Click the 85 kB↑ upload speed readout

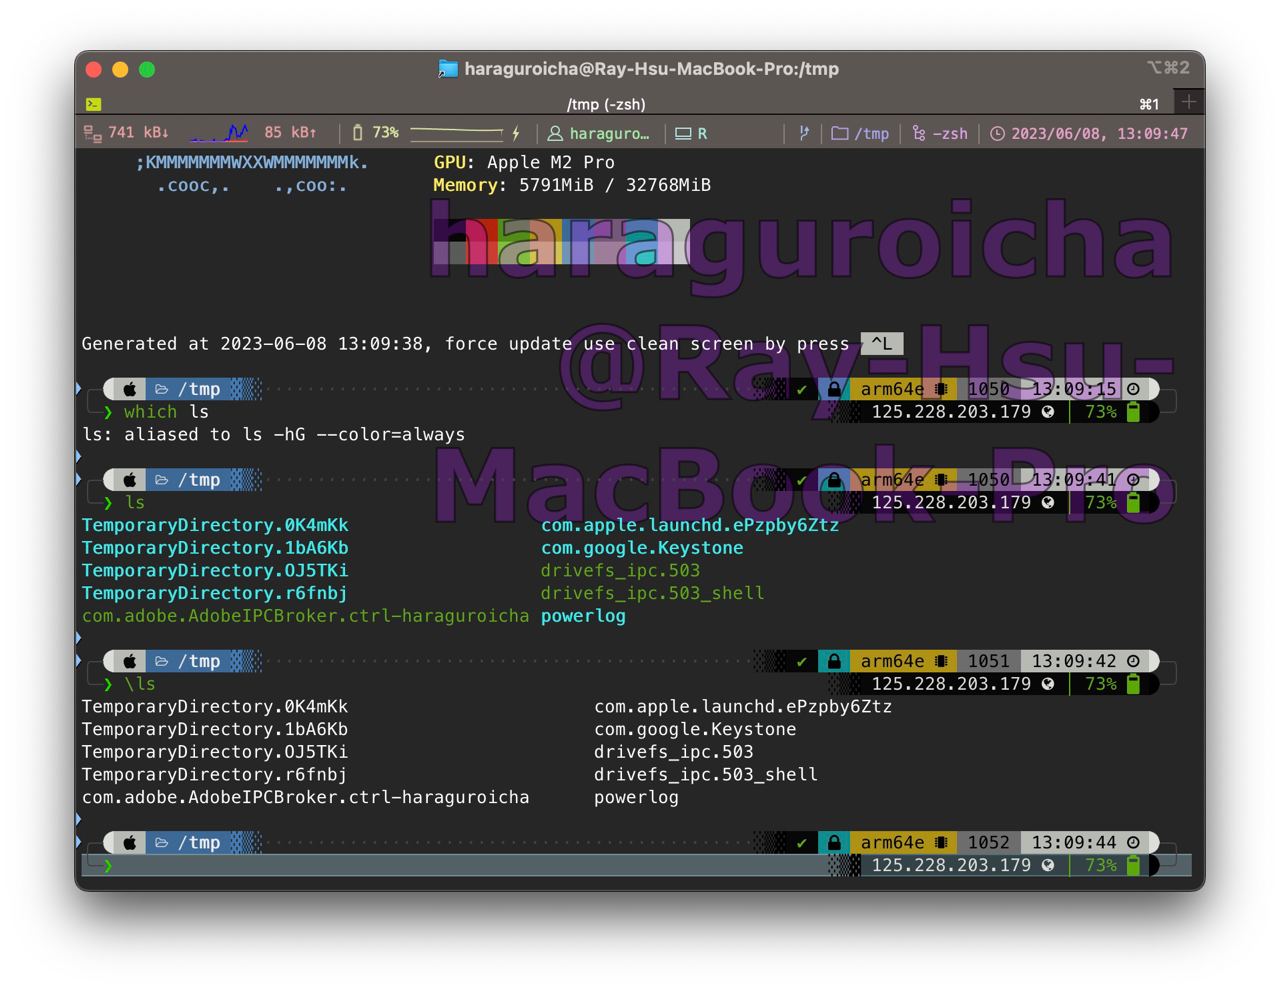point(290,133)
